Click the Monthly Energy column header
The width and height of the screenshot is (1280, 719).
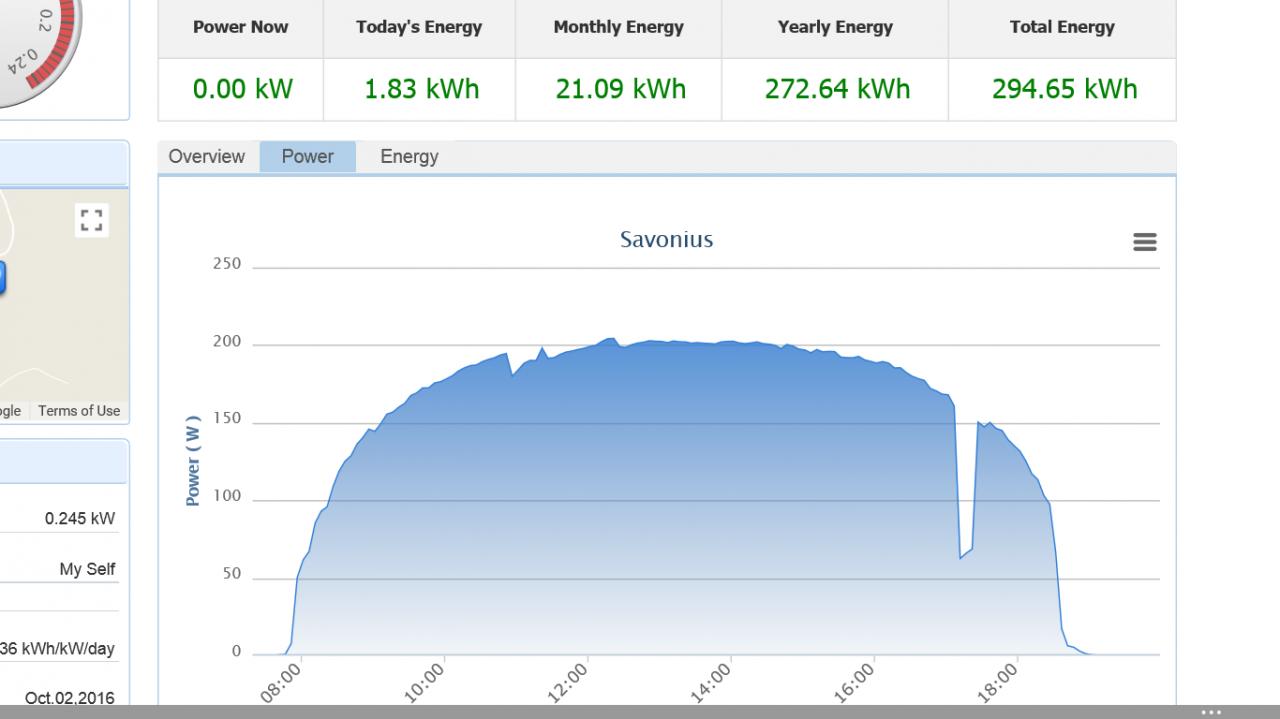point(619,28)
